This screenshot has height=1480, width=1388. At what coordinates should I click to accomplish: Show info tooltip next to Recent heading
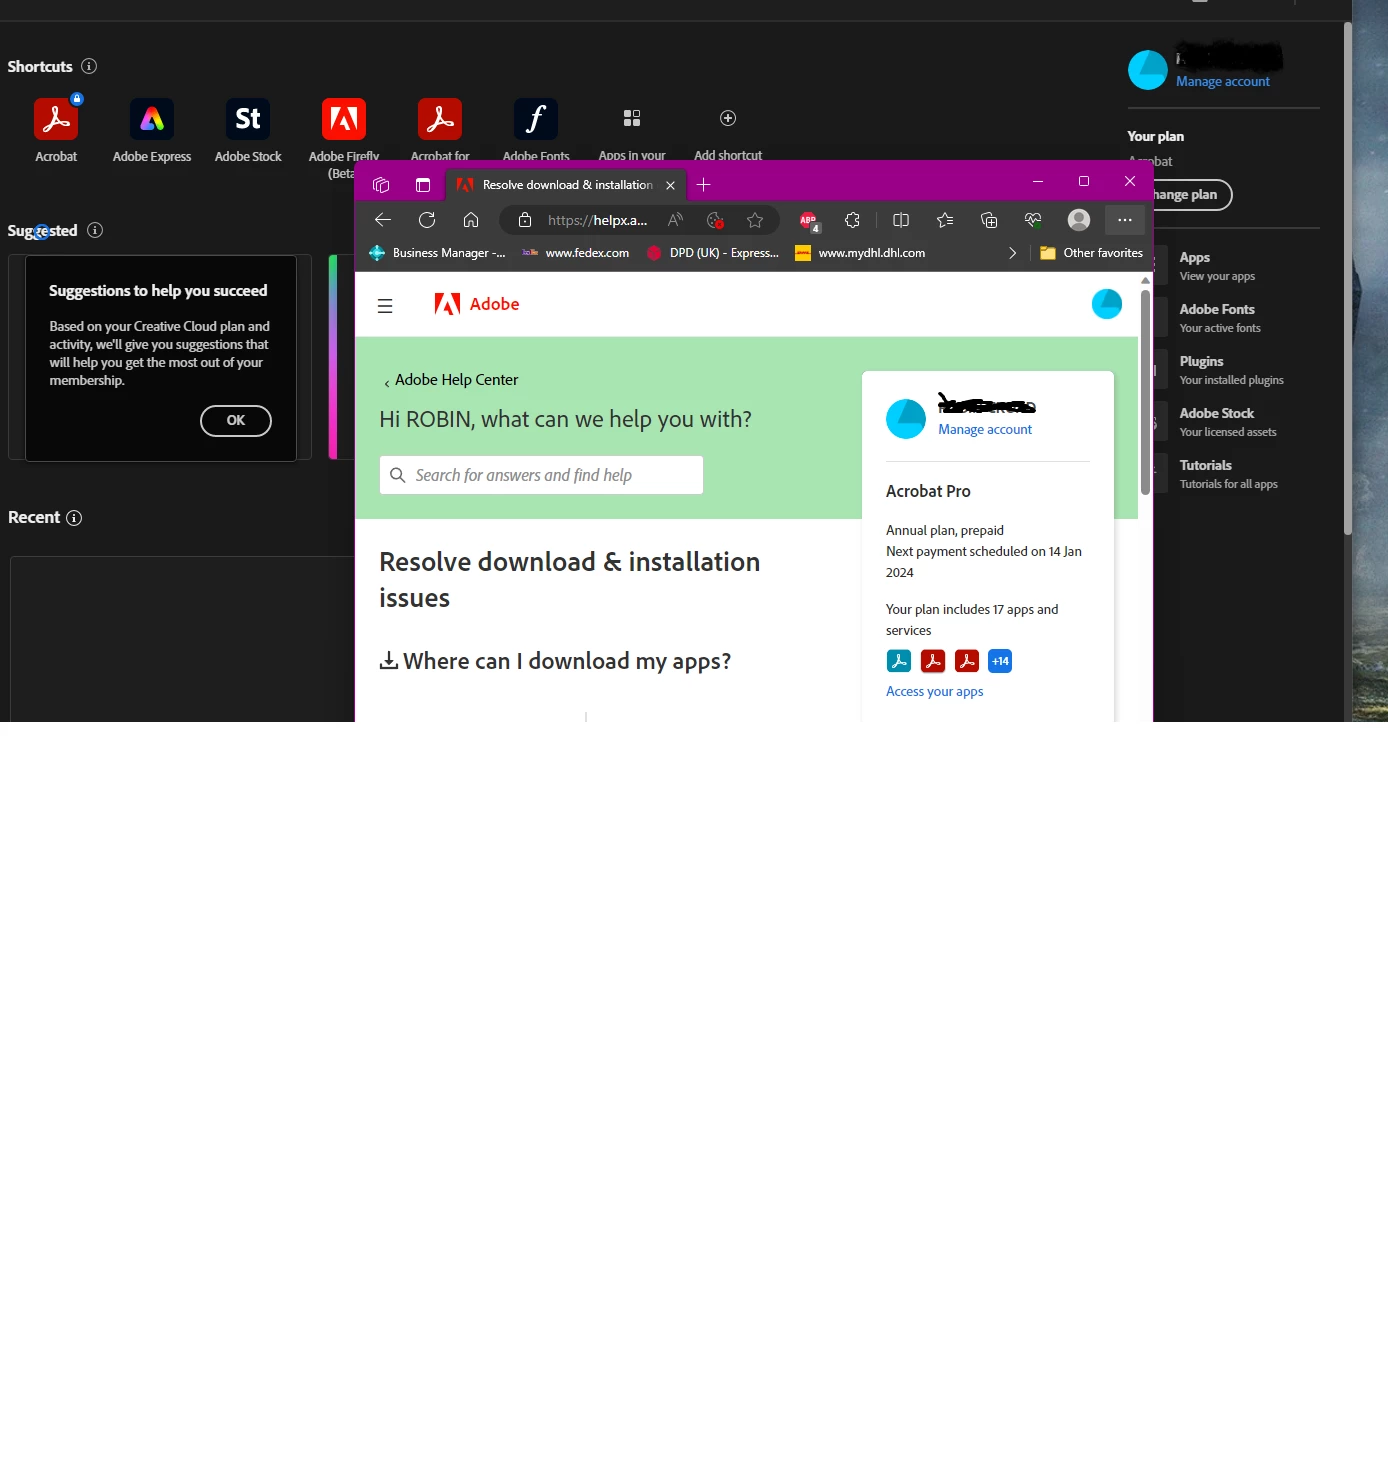click(x=74, y=517)
